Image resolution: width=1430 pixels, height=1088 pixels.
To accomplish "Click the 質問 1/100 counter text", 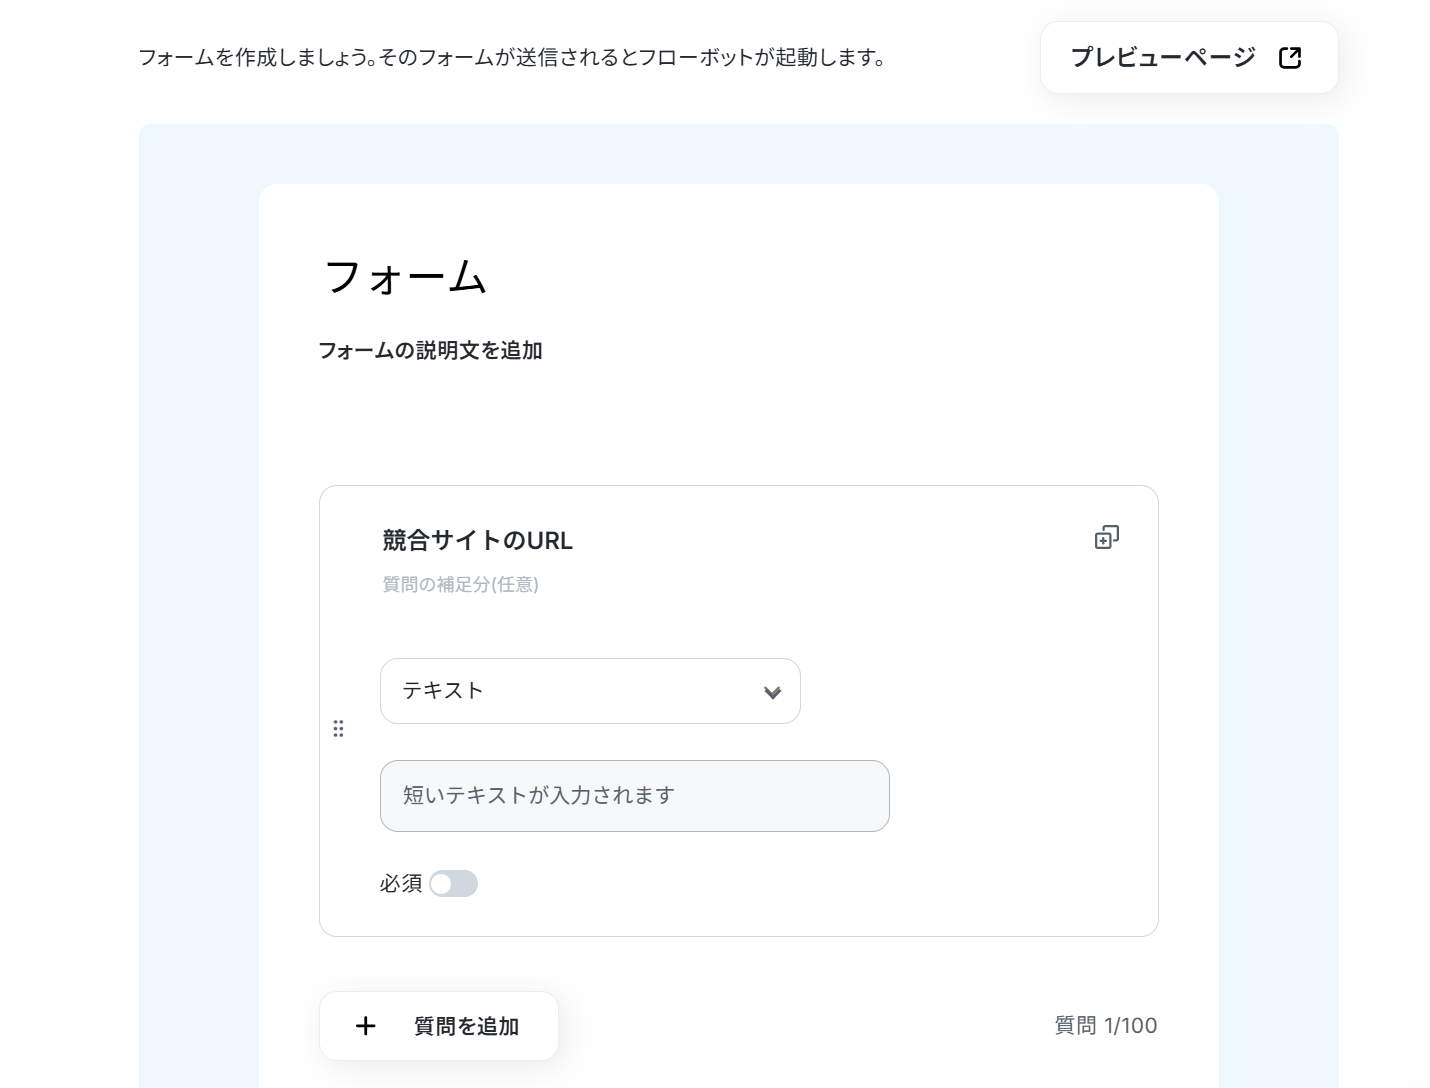I will pos(1105,1026).
